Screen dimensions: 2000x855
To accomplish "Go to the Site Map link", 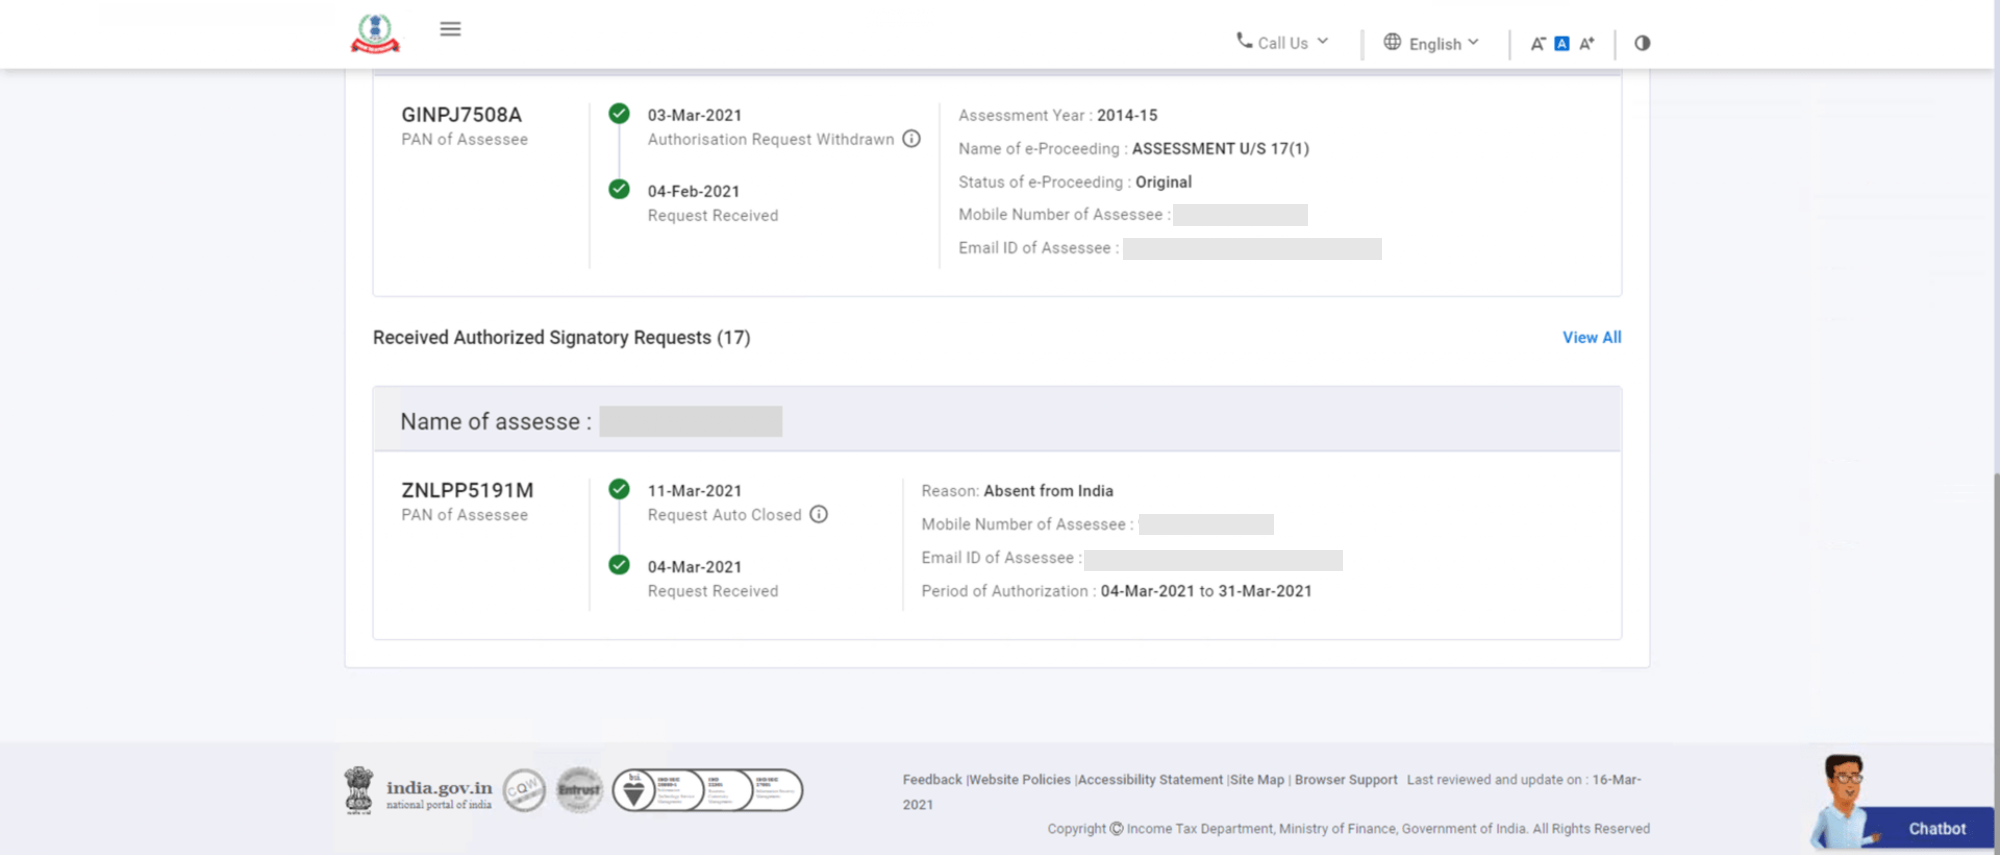I will tap(1257, 780).
